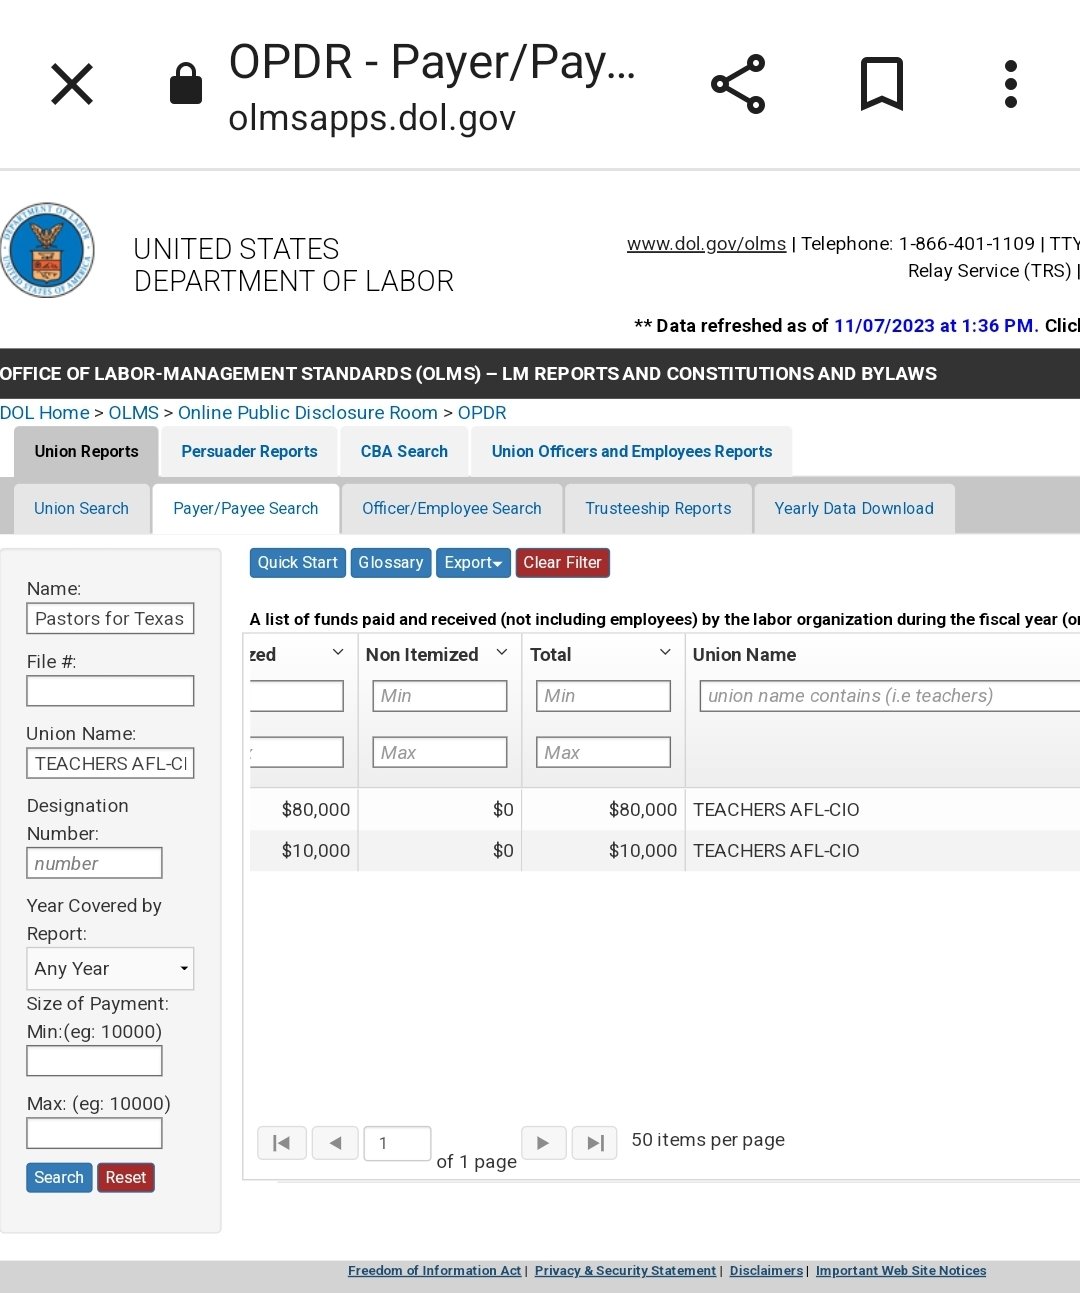
Task: Click the Name field containing Pastors for Texas
Action: pos(110,619)
